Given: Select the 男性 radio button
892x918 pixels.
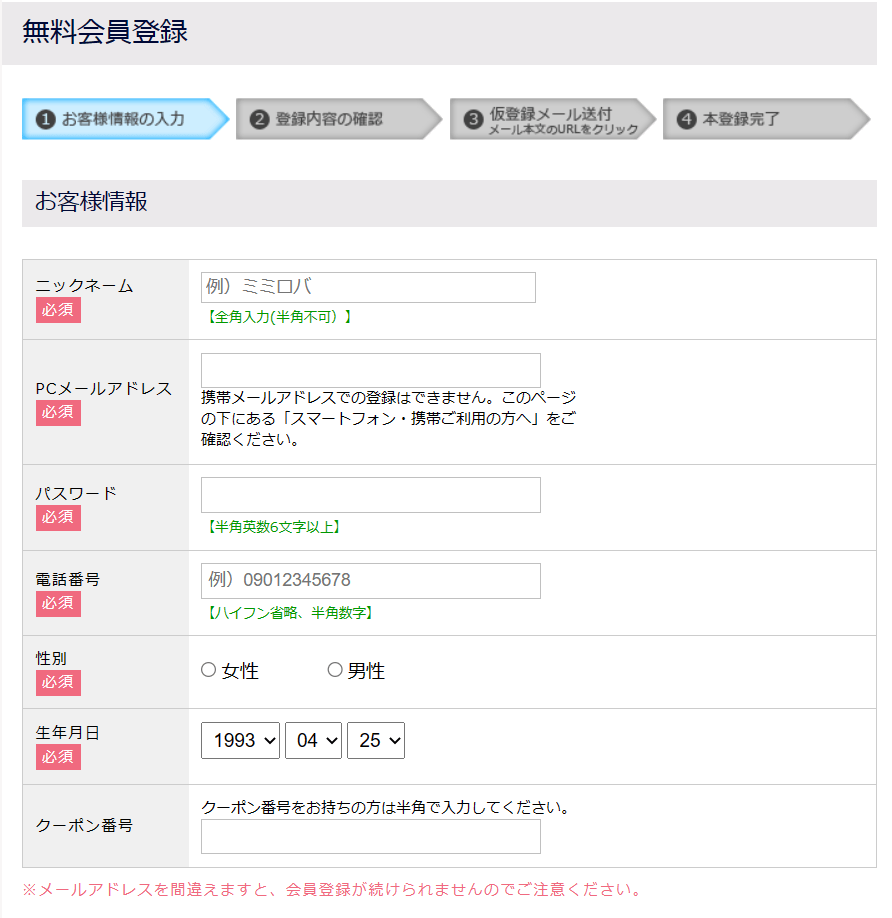Looking at the screenshot, I should [335, 671].
